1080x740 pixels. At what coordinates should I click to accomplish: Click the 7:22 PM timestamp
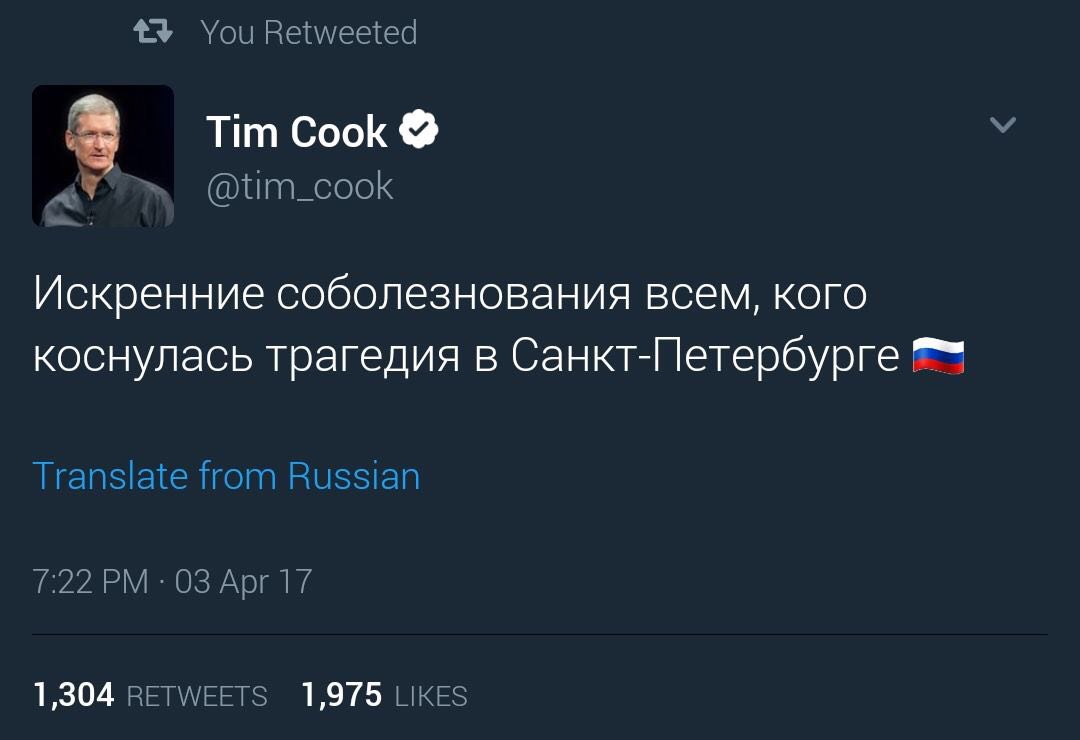pos(90,581)
